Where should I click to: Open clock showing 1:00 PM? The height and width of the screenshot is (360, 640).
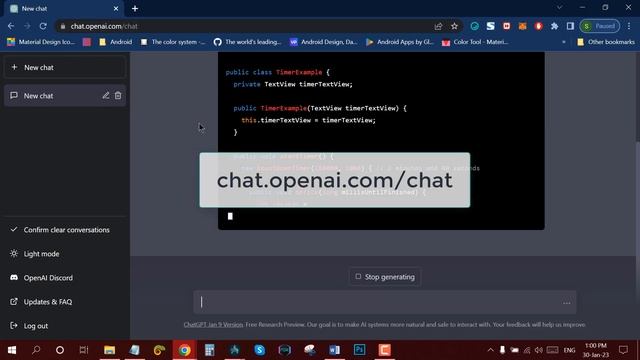click(x=596, y=350)
